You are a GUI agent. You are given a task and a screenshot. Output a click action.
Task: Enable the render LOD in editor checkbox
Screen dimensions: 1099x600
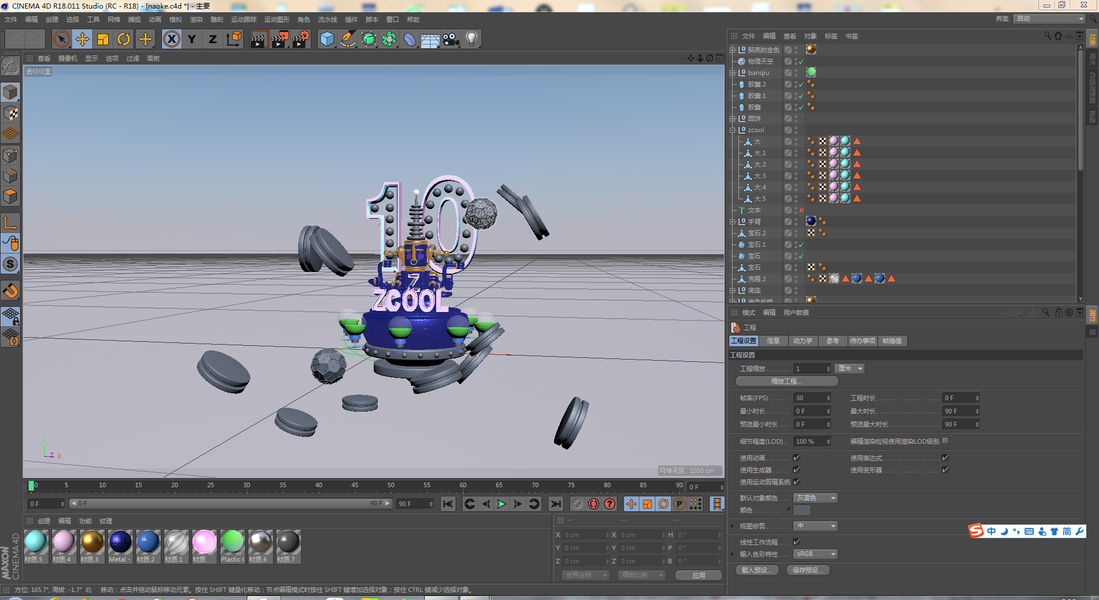(945, 441)
